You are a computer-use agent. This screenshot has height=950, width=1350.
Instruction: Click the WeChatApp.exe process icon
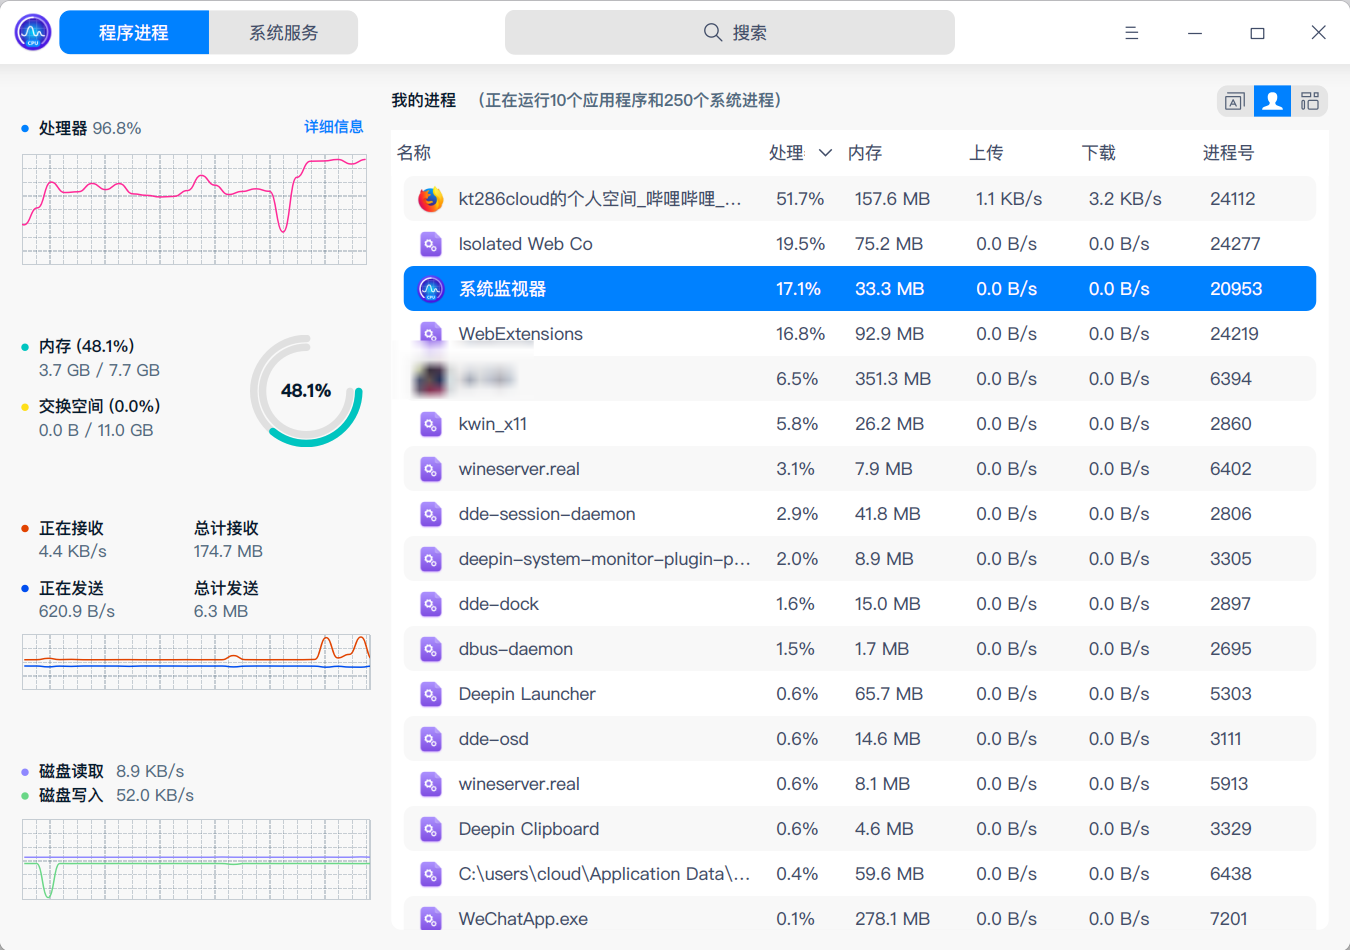point(430,918)
